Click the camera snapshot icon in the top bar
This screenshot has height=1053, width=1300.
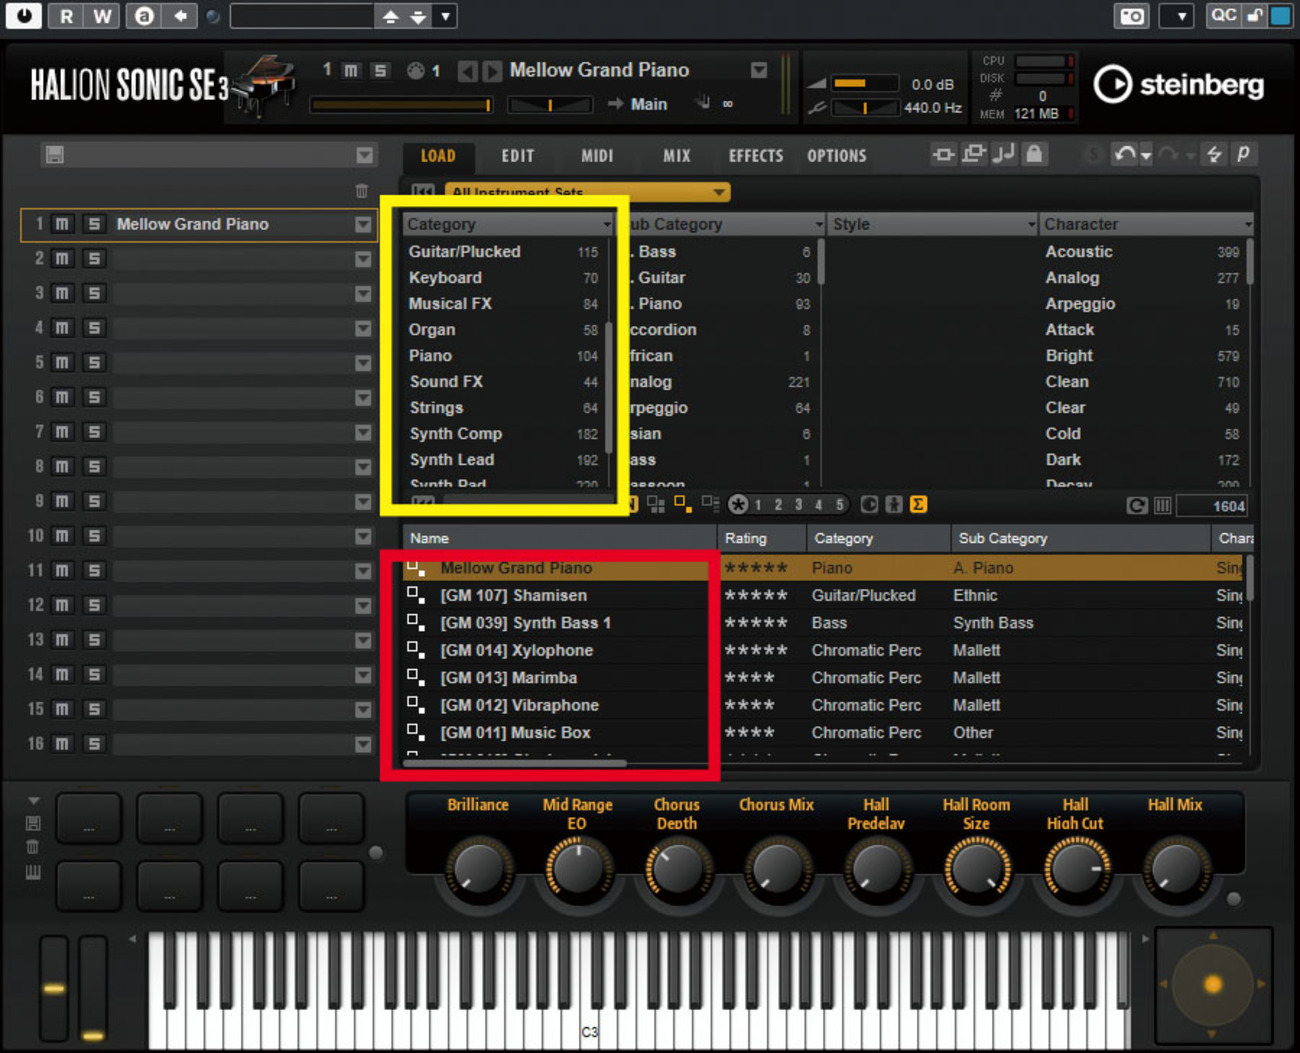(x=1132, y=16)
